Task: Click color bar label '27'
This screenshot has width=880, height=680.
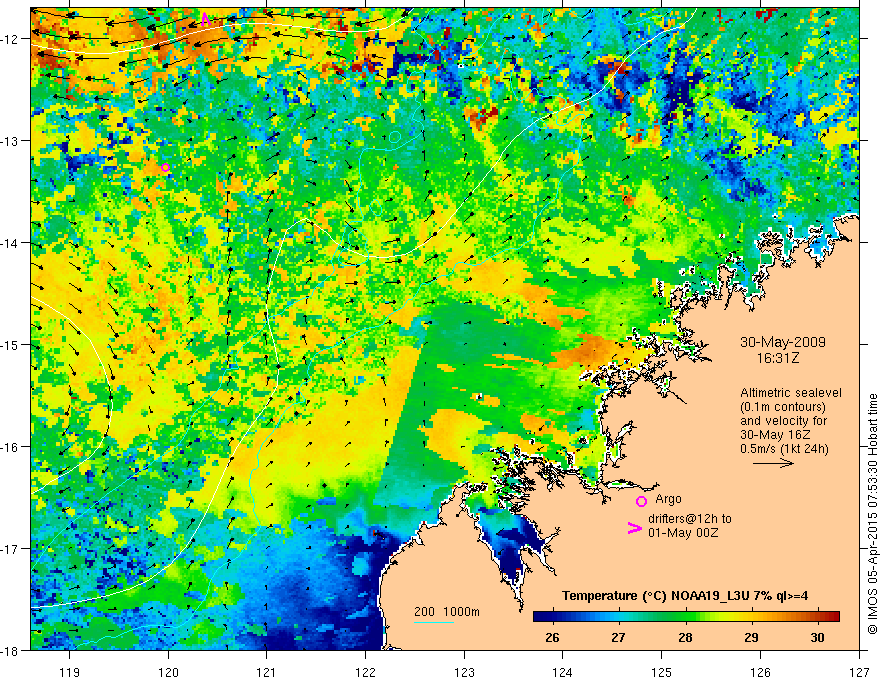Action: pyautogui.click(x=618, y=637)
